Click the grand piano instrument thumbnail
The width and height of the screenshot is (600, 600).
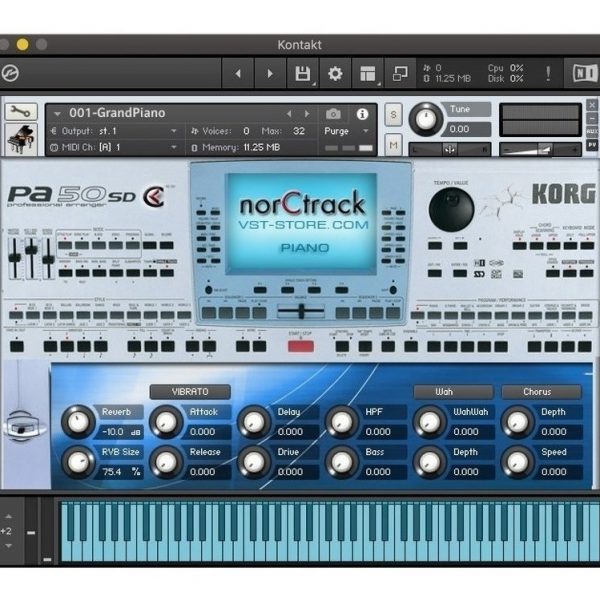tap(21, 139)
